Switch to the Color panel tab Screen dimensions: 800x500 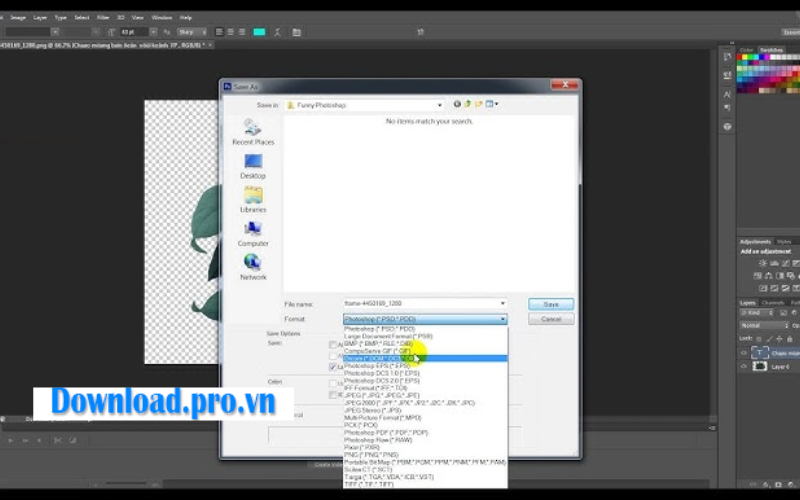click(x=746, y=50)
